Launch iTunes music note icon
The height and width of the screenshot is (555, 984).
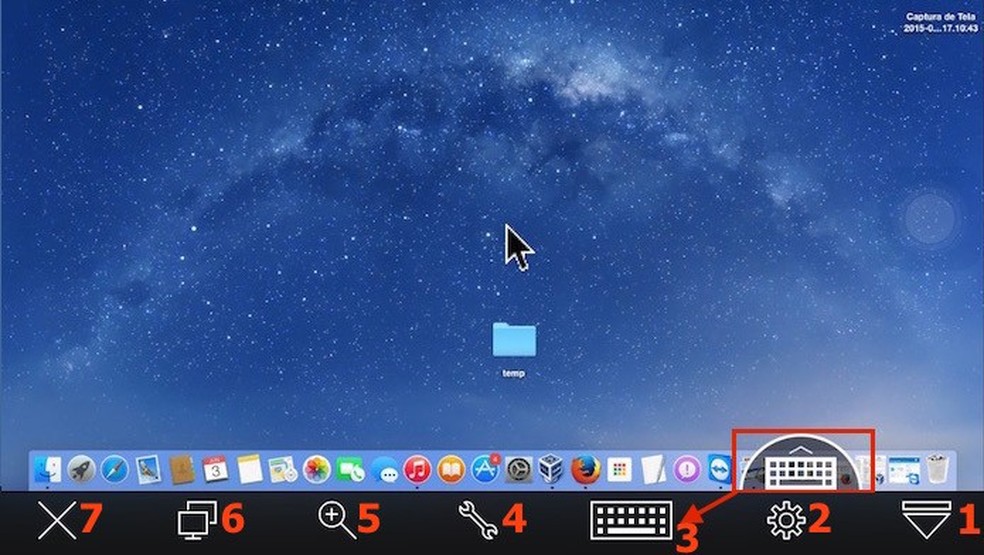(x=417, y=470)
